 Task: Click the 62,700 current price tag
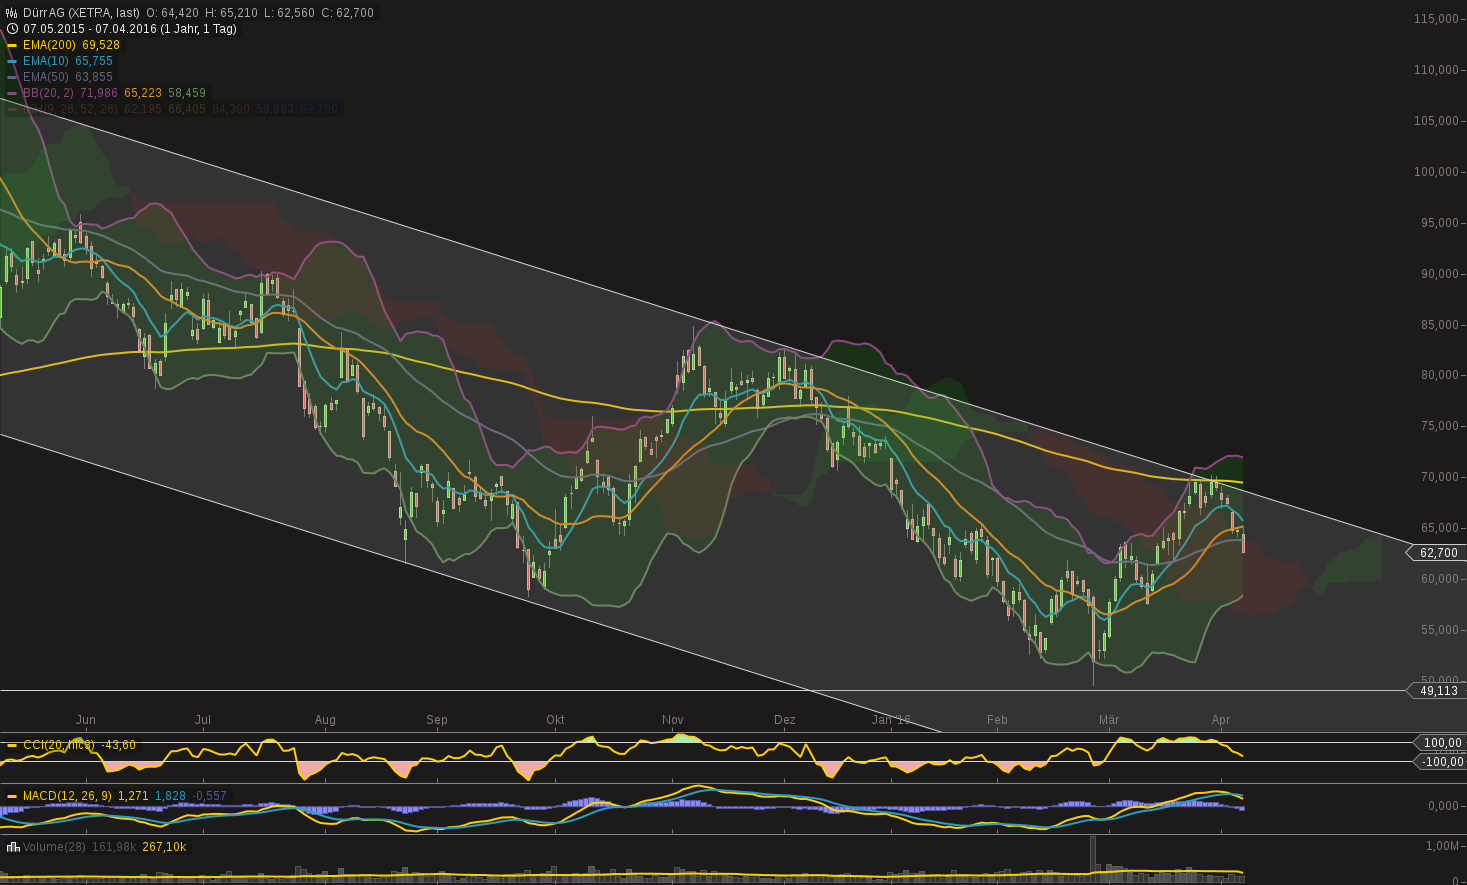[x=1437, y=553]
